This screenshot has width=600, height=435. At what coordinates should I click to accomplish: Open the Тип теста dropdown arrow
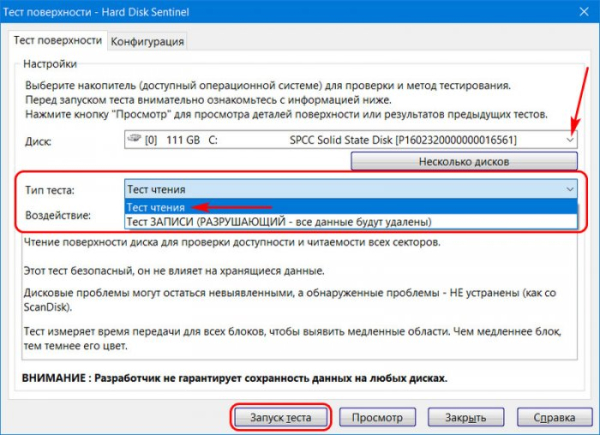pyautogui.click(x=570, y=188)
